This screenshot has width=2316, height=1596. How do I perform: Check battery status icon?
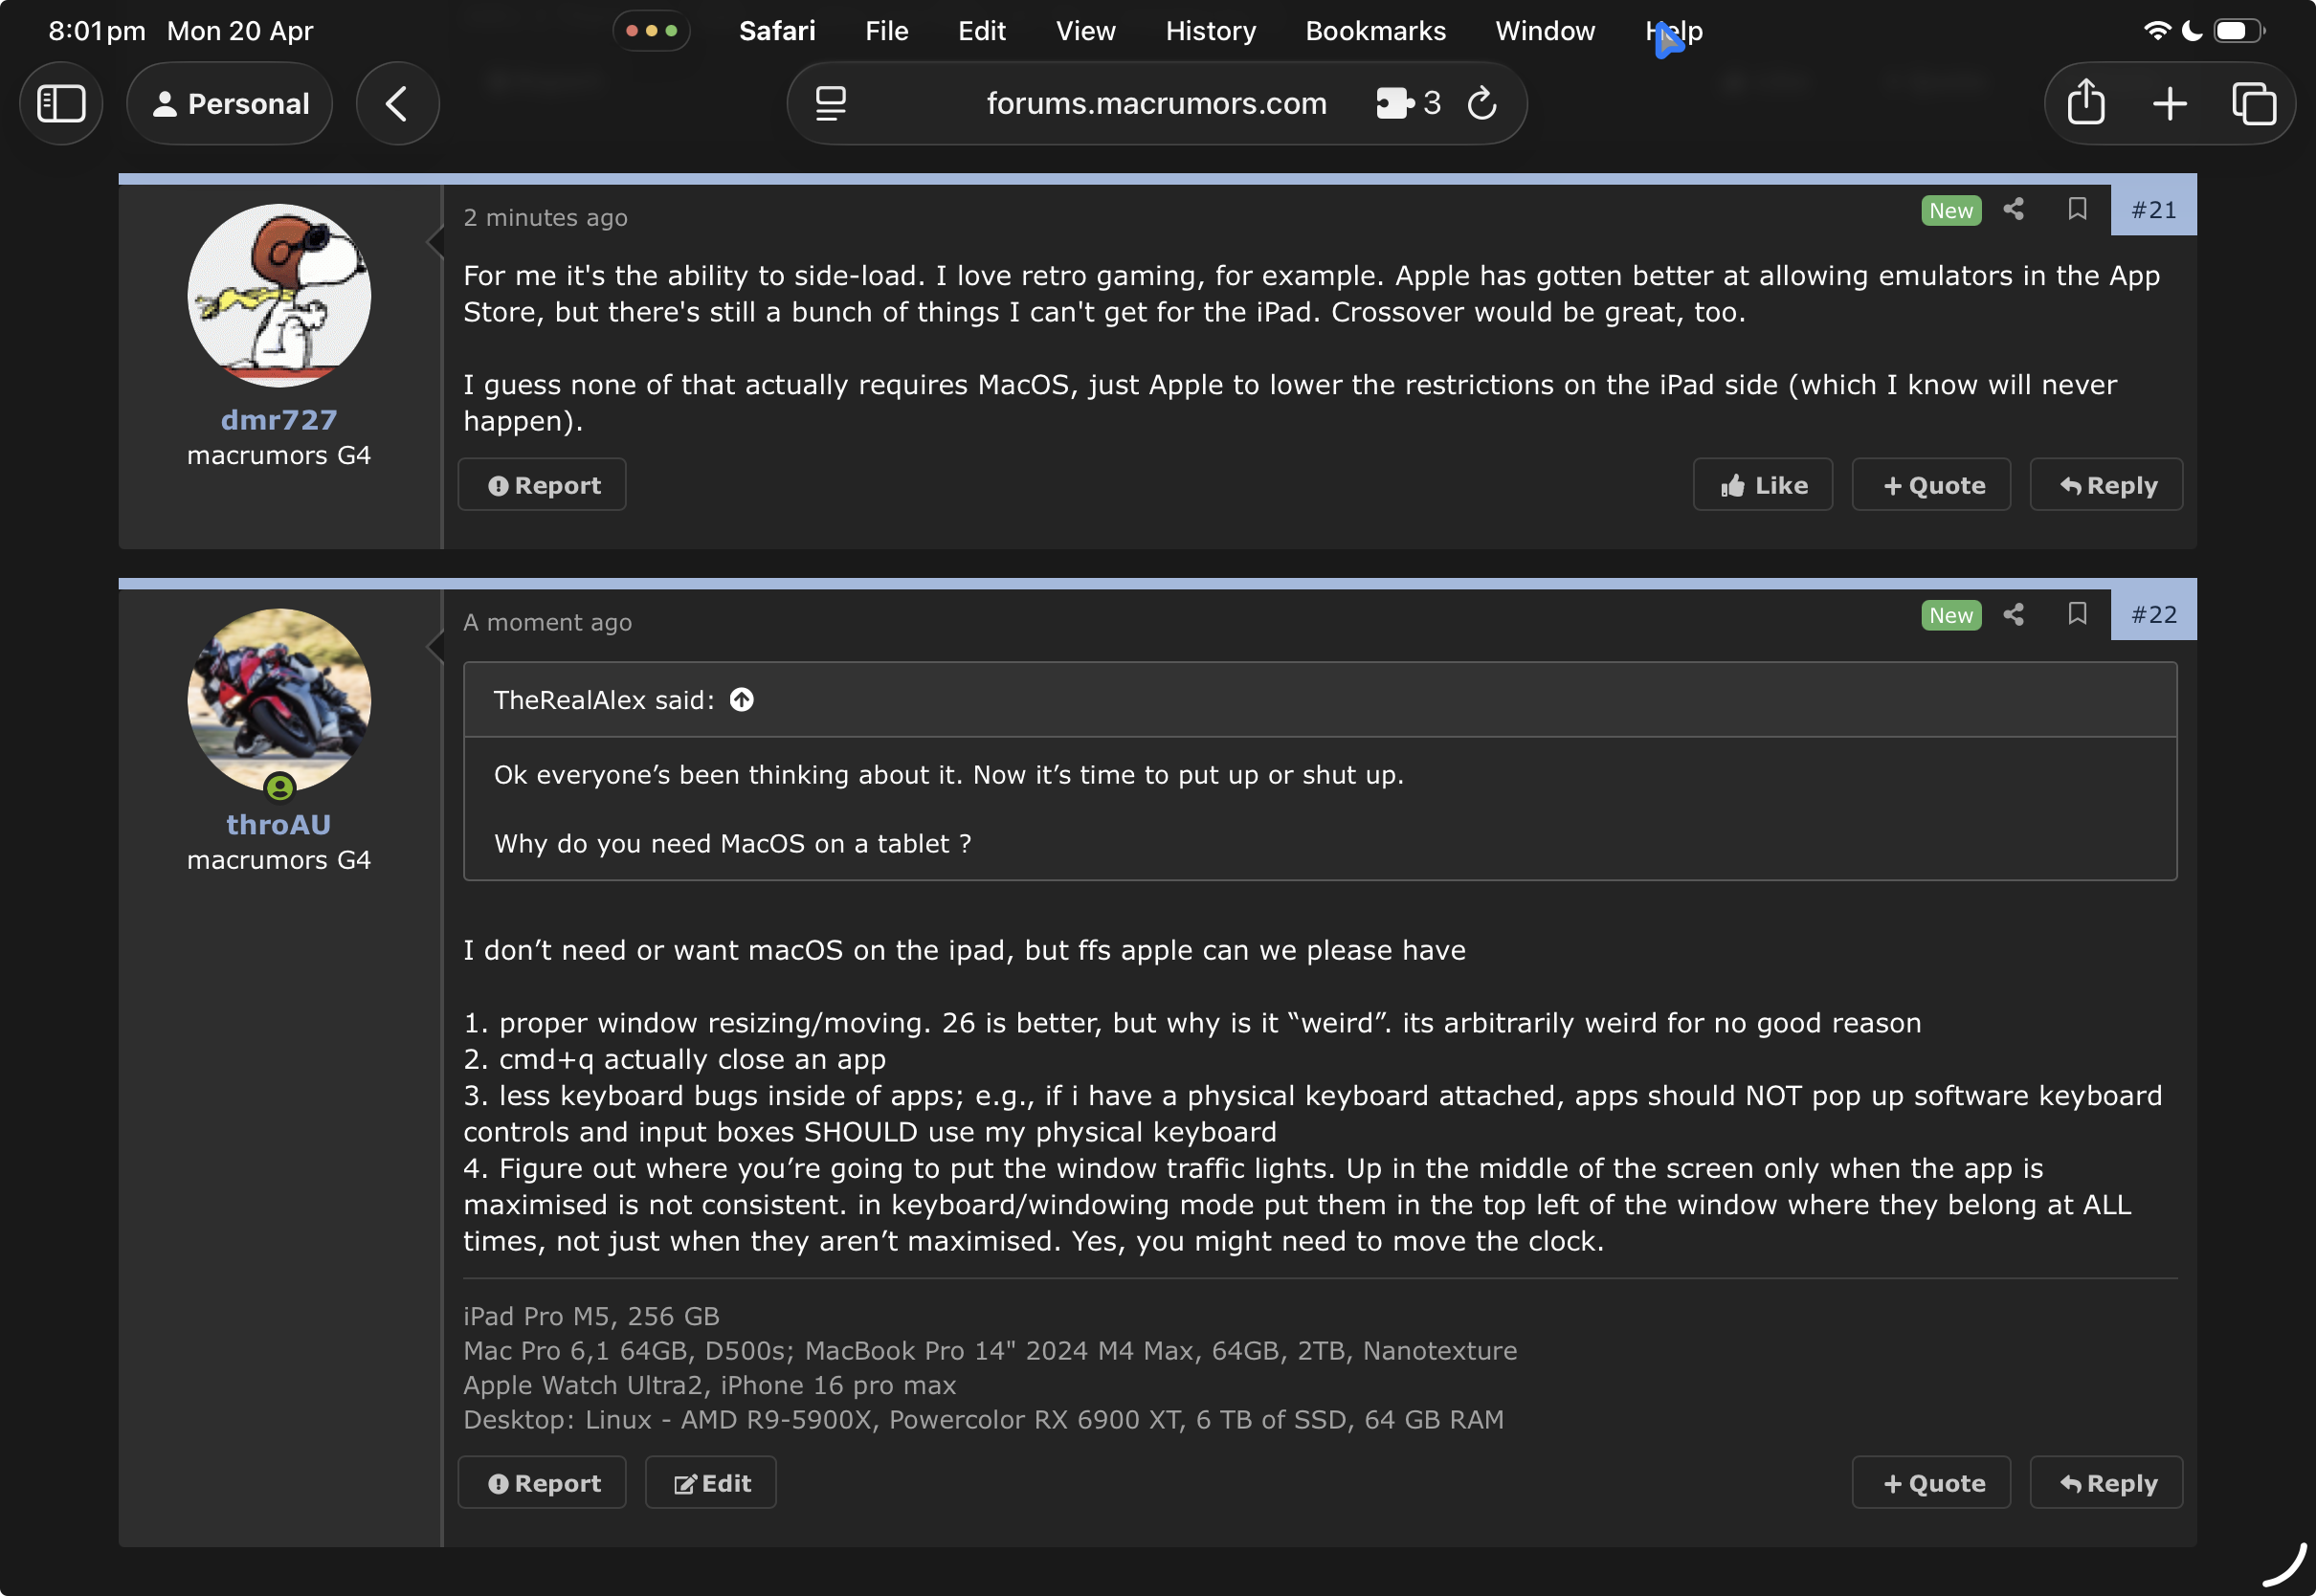(2238, 31)
